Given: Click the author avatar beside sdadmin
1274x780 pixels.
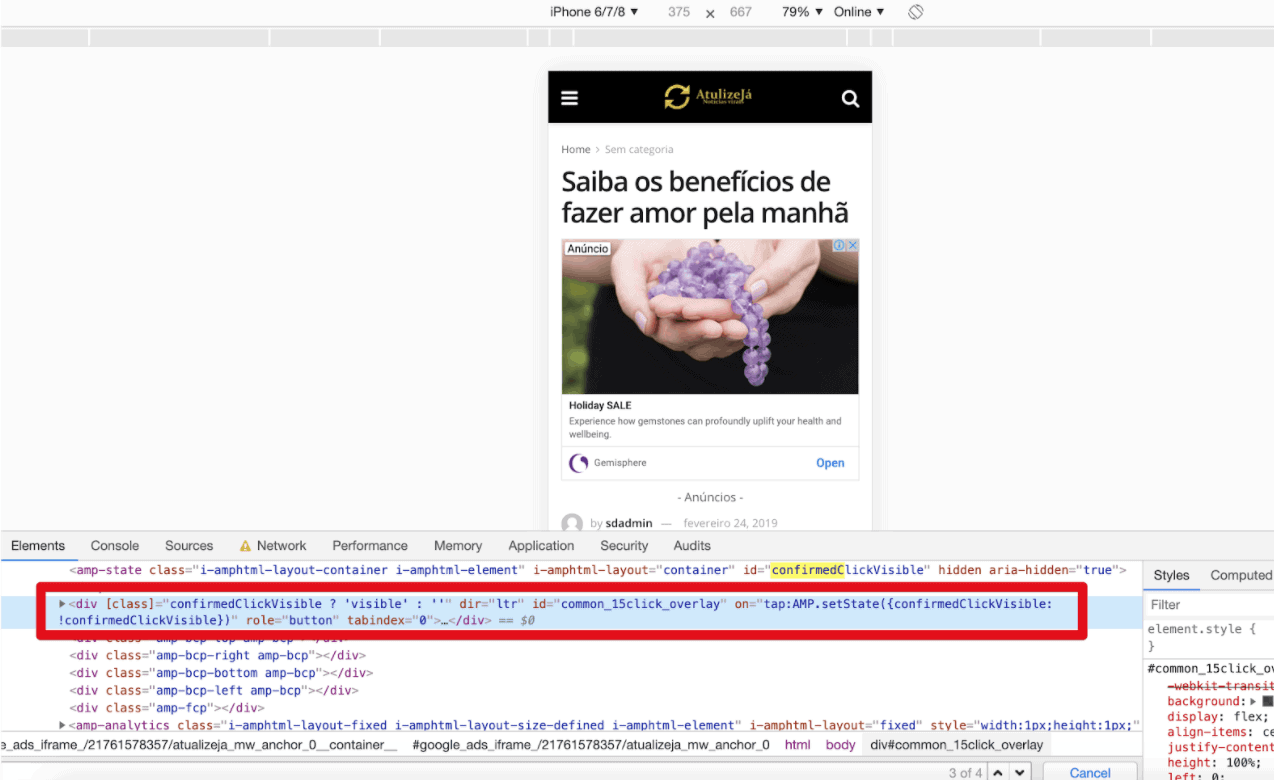Looking at the screenshot, I should tap(572, 523).
